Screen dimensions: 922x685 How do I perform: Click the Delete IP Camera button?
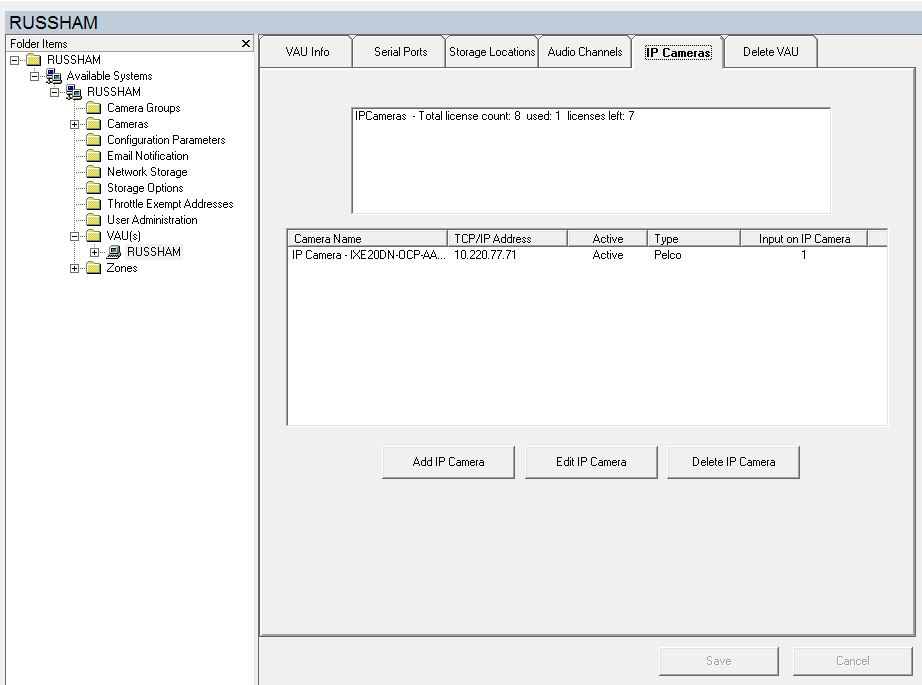pos(733,461)
